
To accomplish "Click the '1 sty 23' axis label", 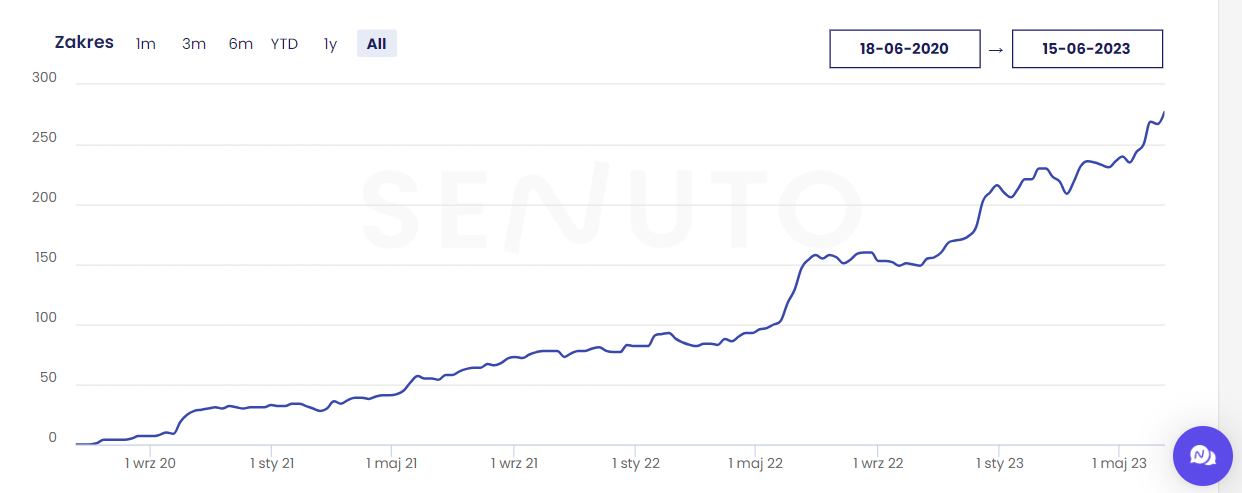I will click(999, 463).
